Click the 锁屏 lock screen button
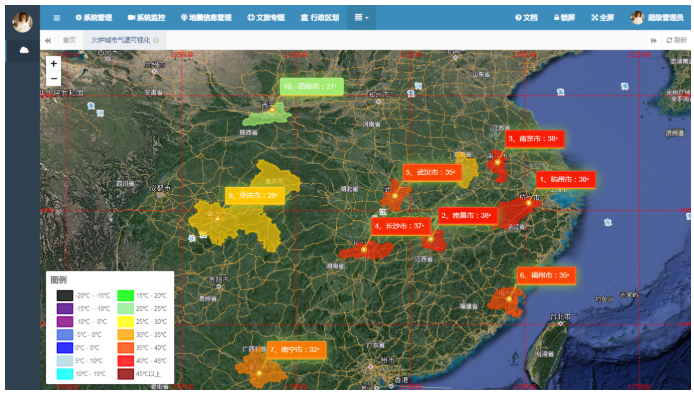 [564, 18]
